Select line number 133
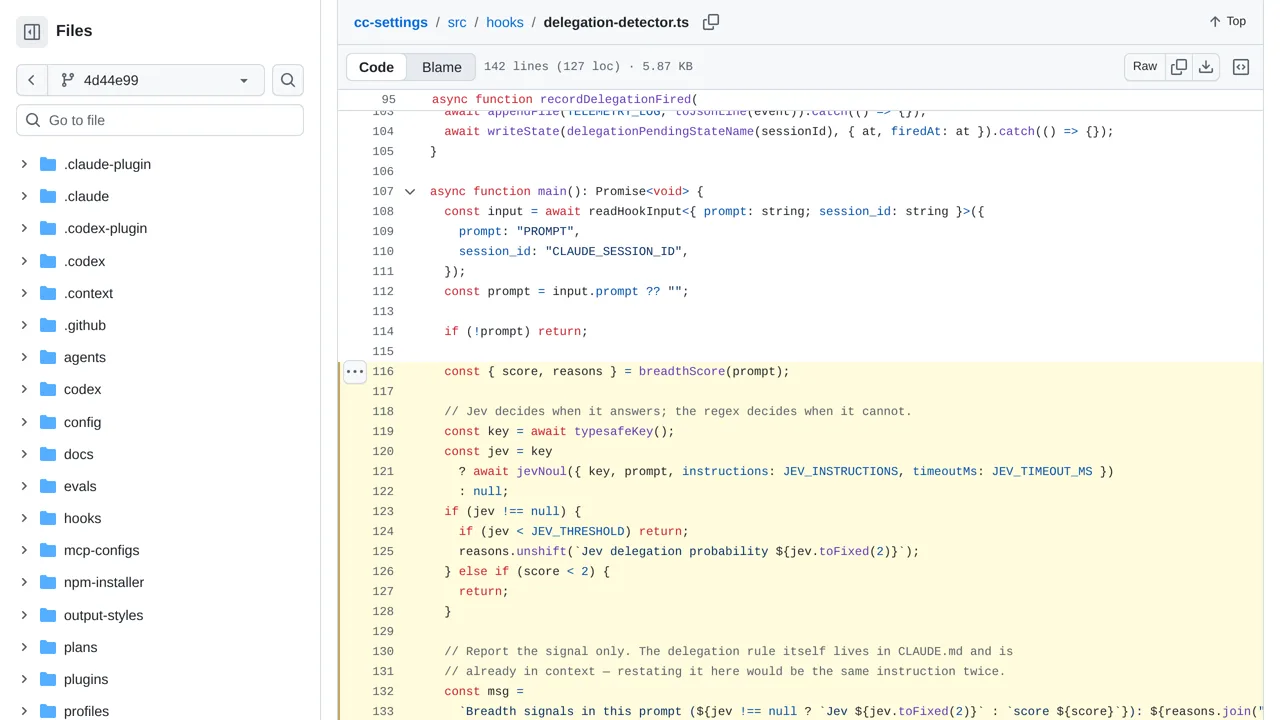Image resolution: width=1280 pixels, height=720 pixels. [x=383, y=711]
